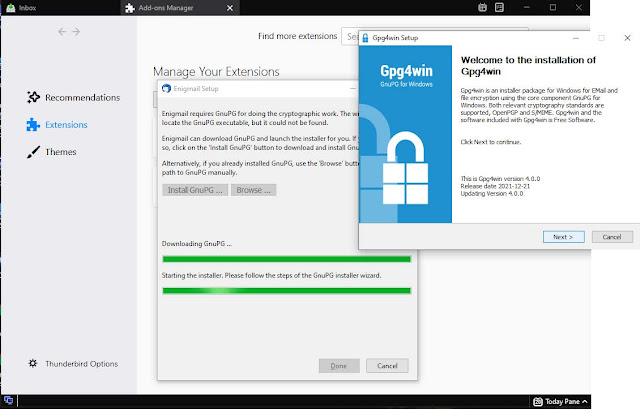Click the Done button in Enigmail Setup
This screenshot has width=640, height=409.
339,366
